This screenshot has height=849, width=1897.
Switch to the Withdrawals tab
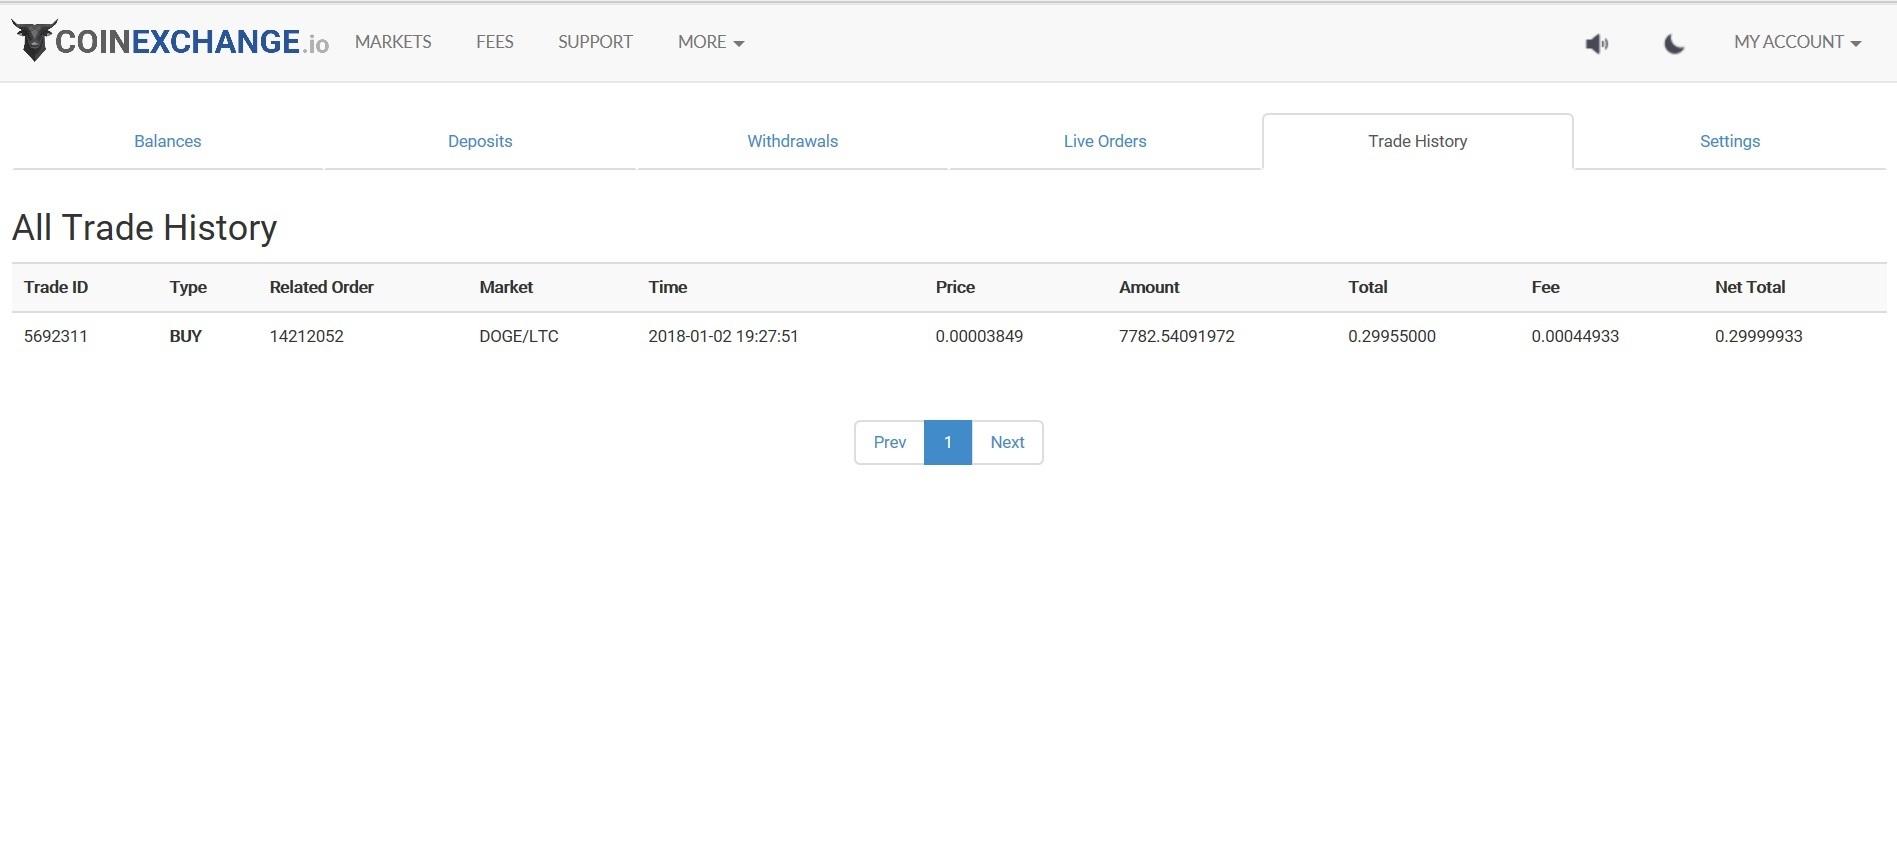click(x=793, y=141)
